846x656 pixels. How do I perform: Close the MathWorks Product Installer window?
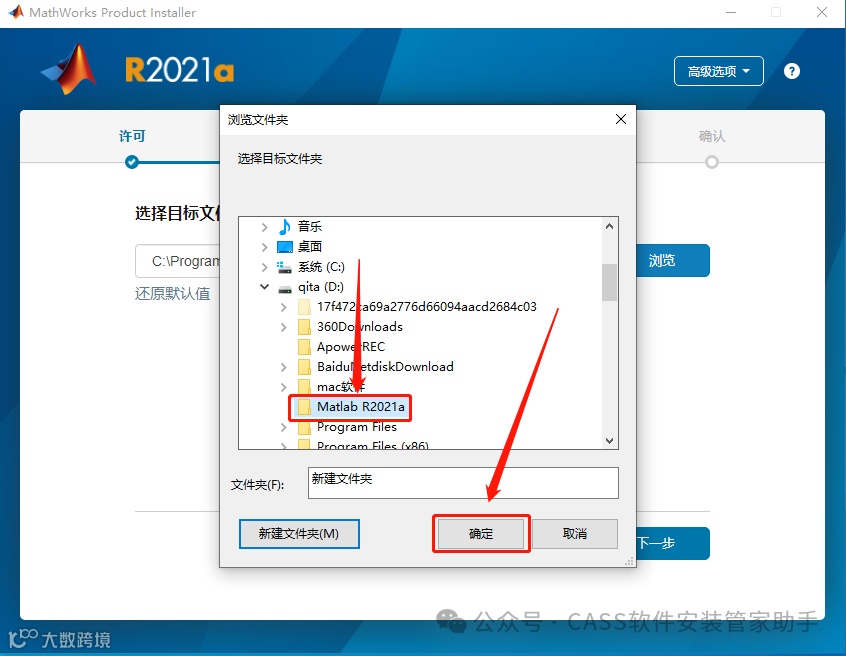click(x=822, y=12)
